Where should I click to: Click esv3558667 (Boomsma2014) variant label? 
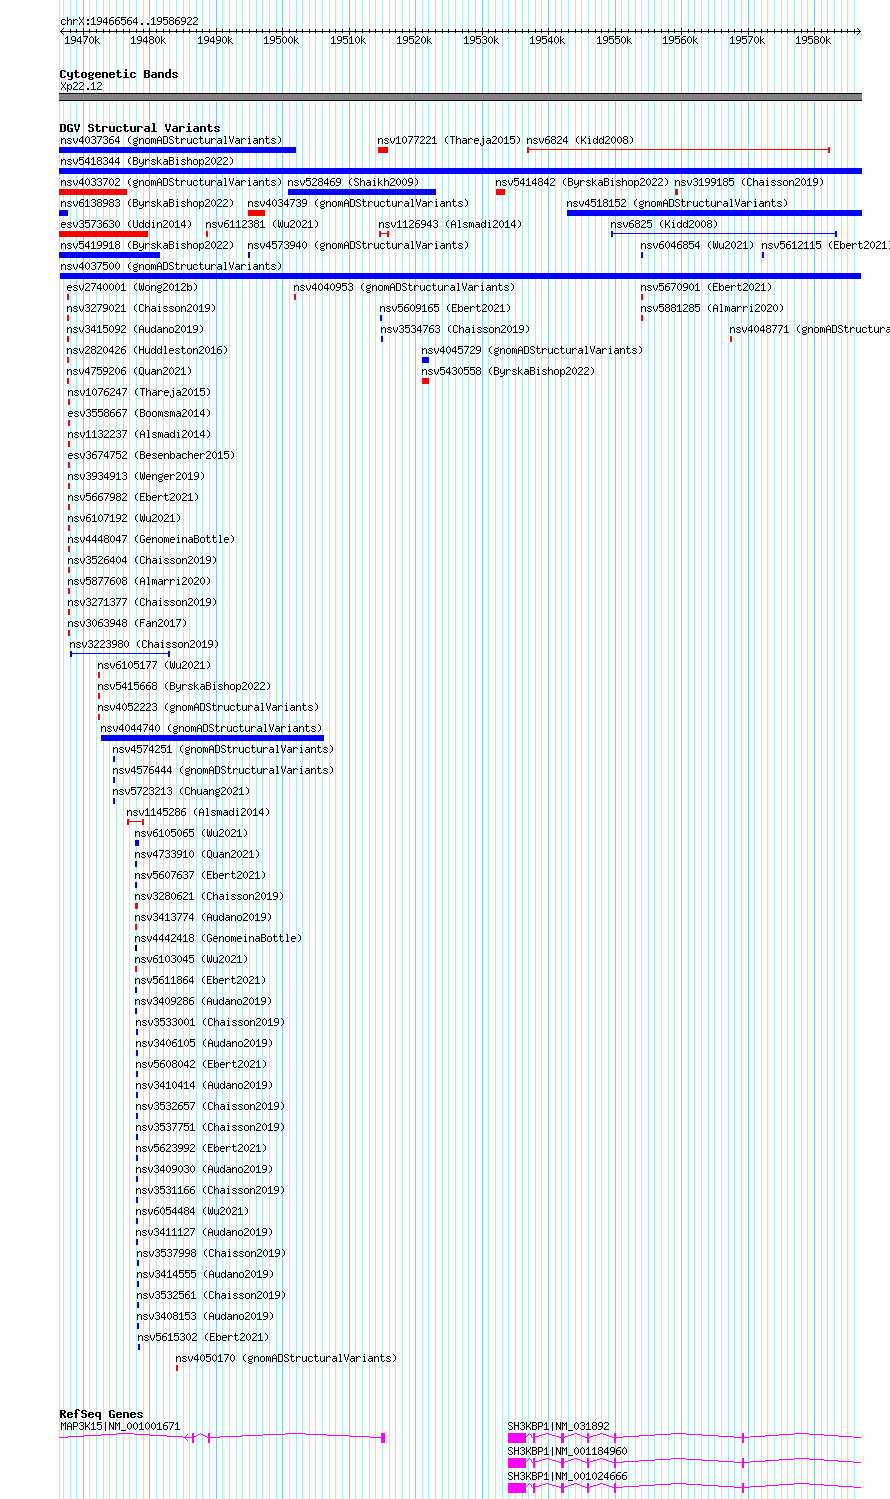click(139, 414)
